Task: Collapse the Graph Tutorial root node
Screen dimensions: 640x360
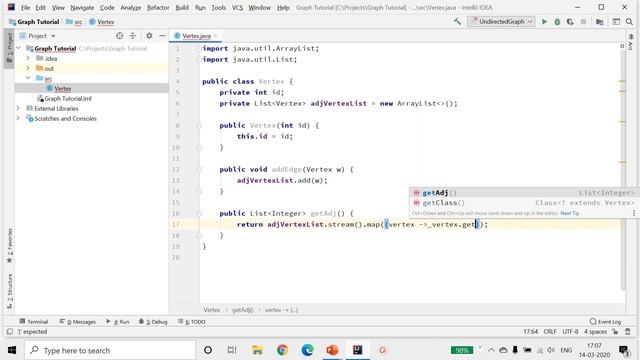Action: click(18, 49)
